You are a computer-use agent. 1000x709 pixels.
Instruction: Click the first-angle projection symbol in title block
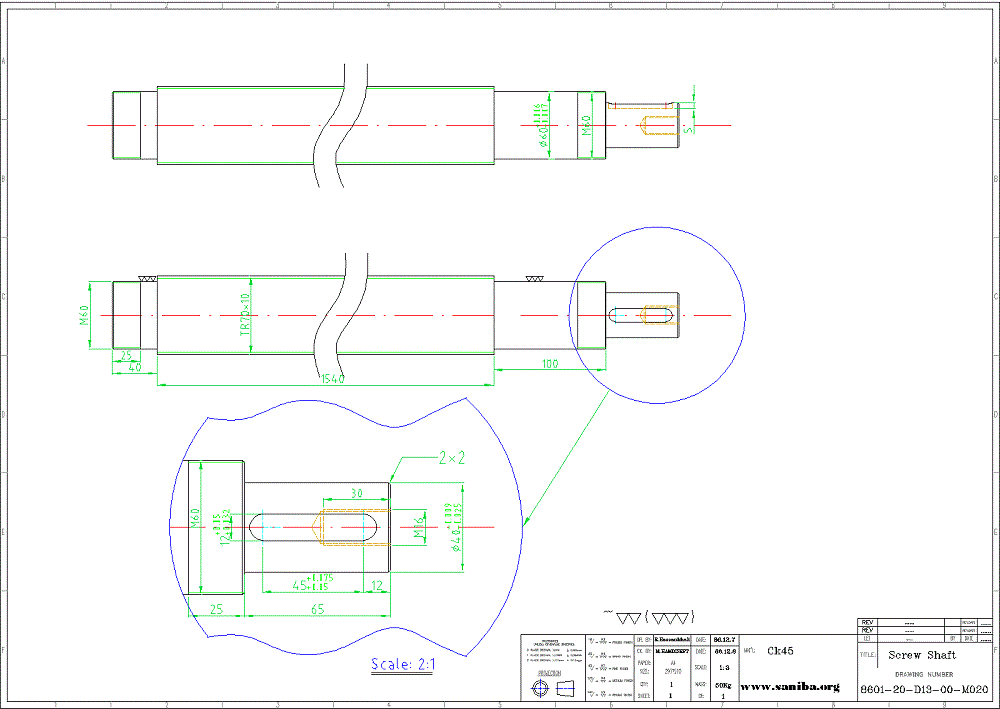tap(553, 689)
